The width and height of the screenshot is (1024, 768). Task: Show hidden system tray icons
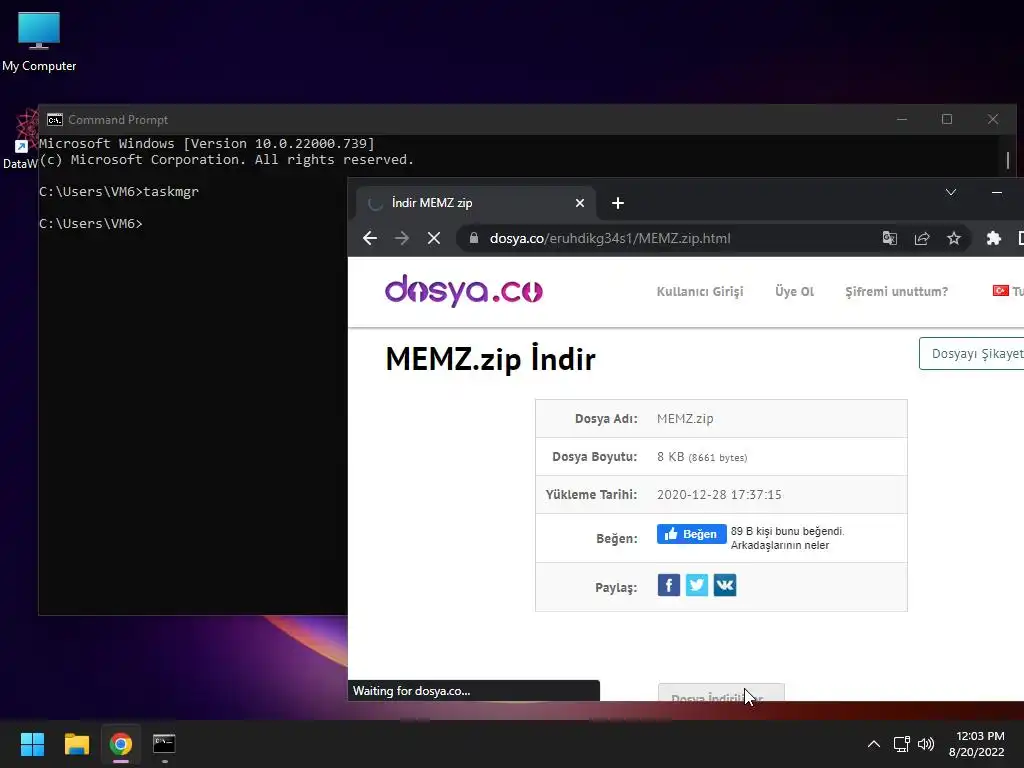873,744
